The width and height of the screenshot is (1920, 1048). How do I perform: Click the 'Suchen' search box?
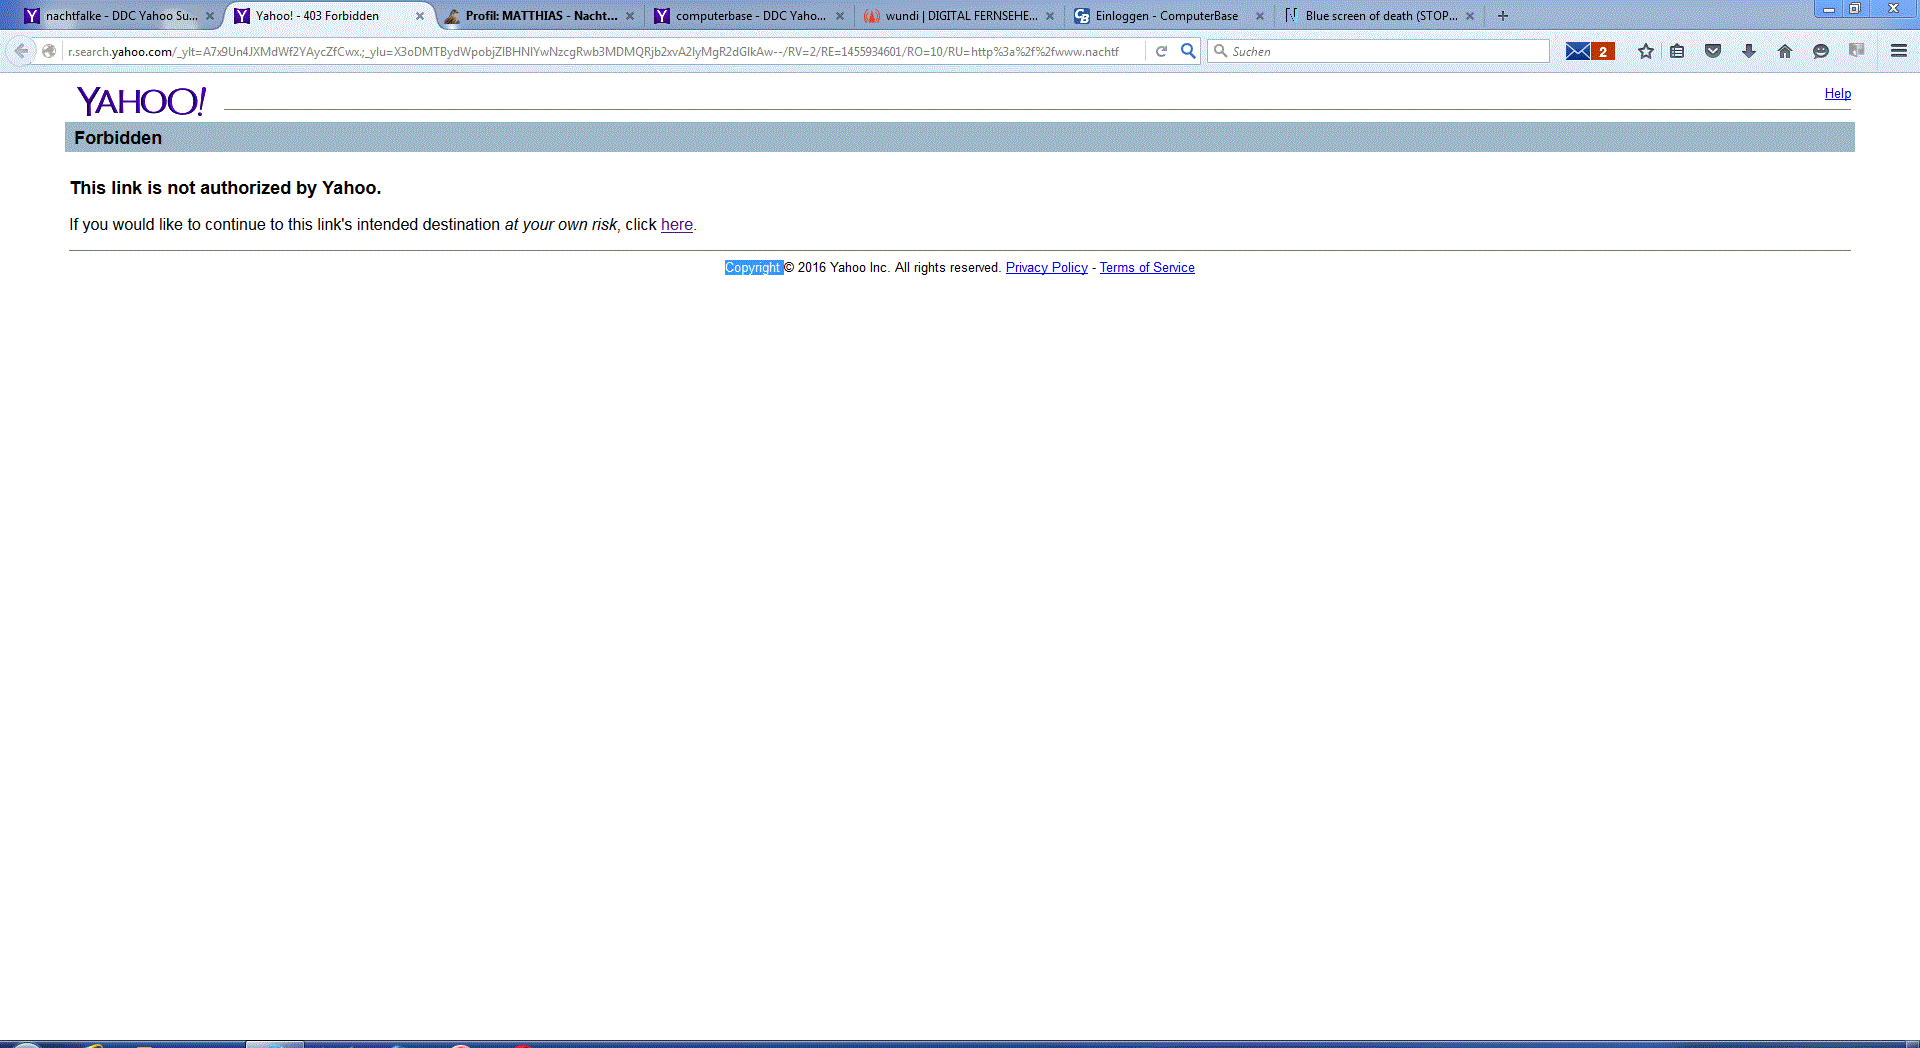tap(1378, 51)
